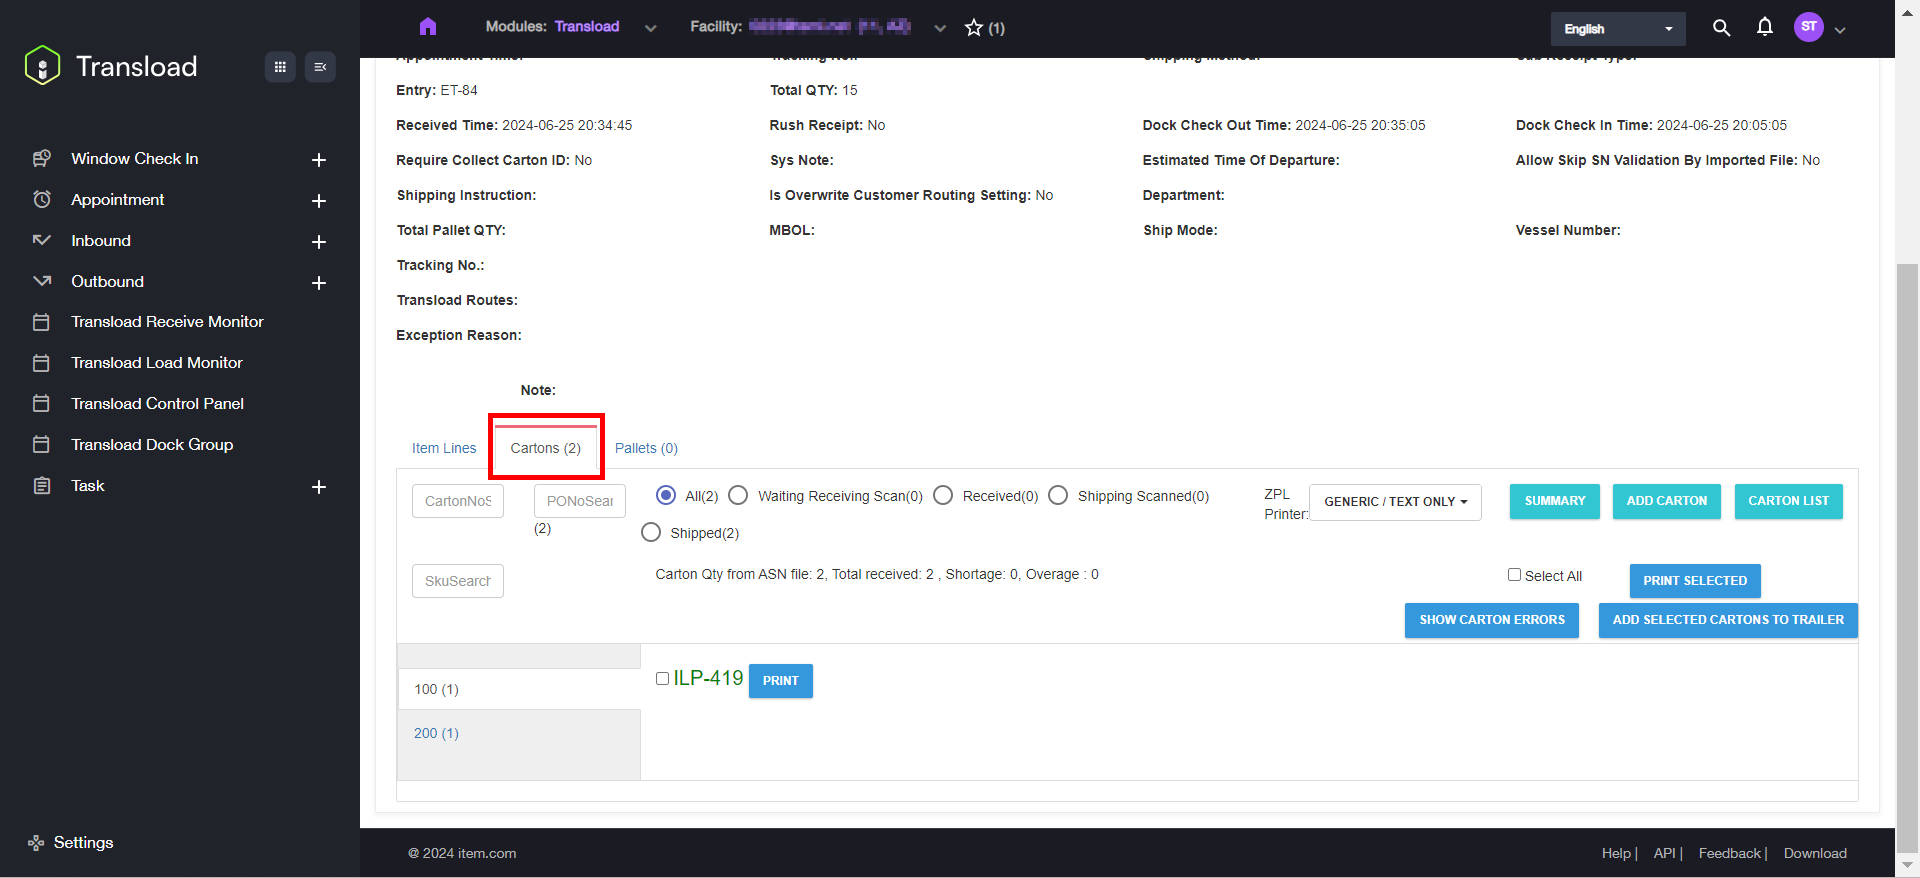Open the notifications bell
This screenshot has width=1920, height=878.
(x=1765, y=27)
